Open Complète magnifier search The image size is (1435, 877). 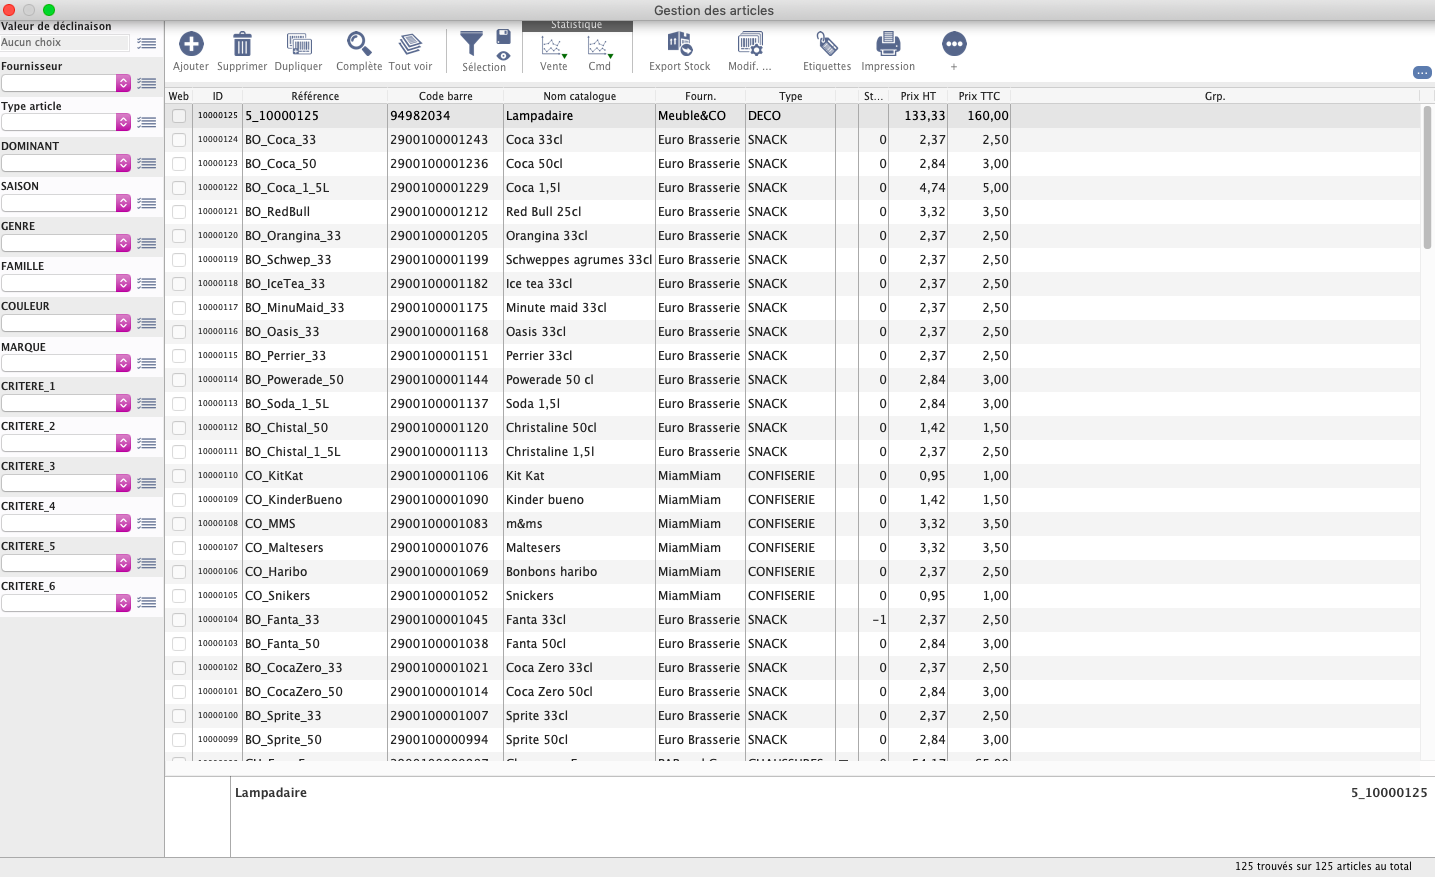click(359, 44)
